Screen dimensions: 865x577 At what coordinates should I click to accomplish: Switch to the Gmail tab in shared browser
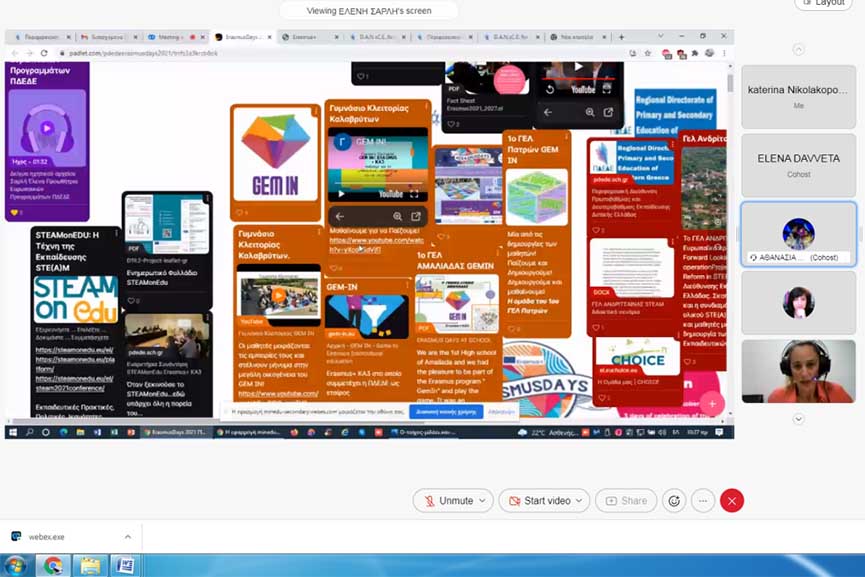pyautogui.click(x=108, y=37)
